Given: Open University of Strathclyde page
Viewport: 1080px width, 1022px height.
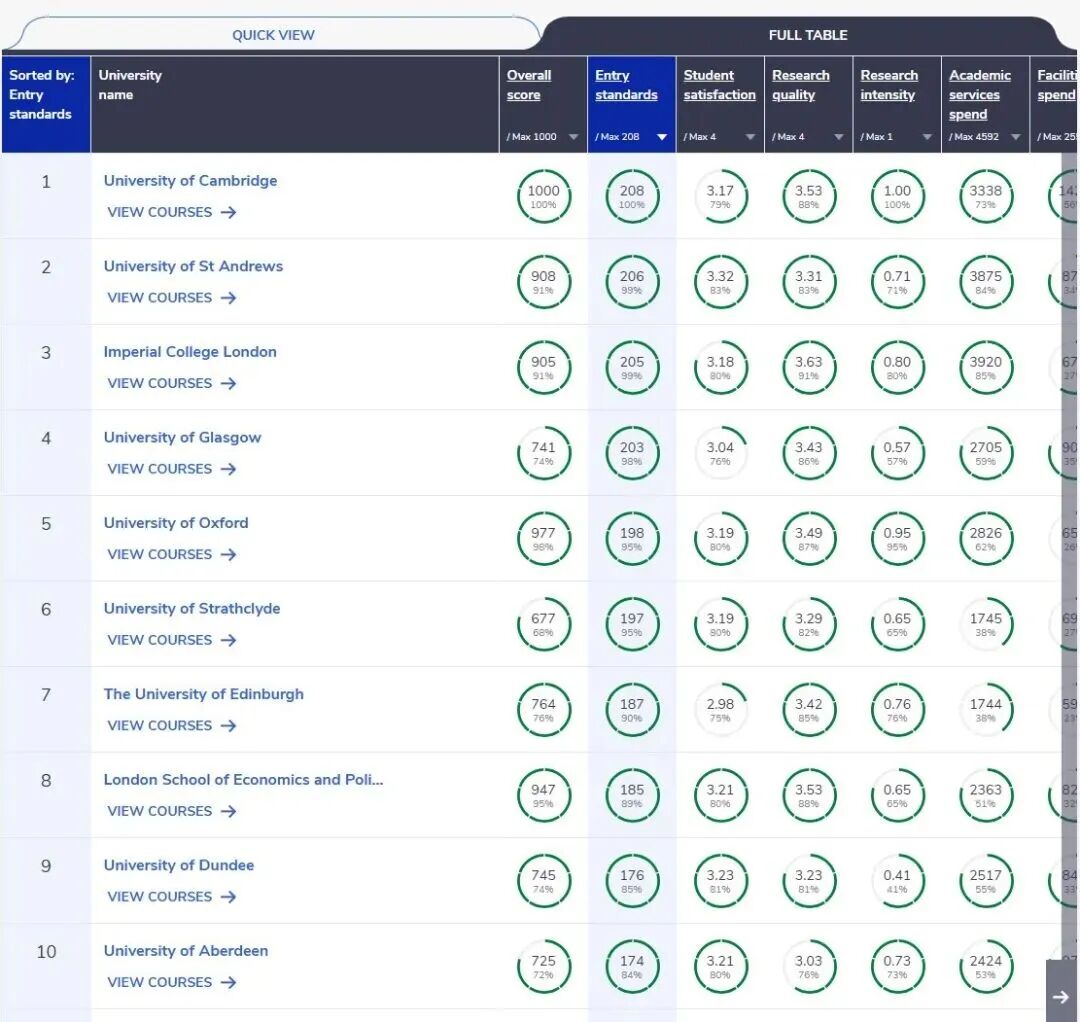Looking at the screenshot, I should 191,608.
